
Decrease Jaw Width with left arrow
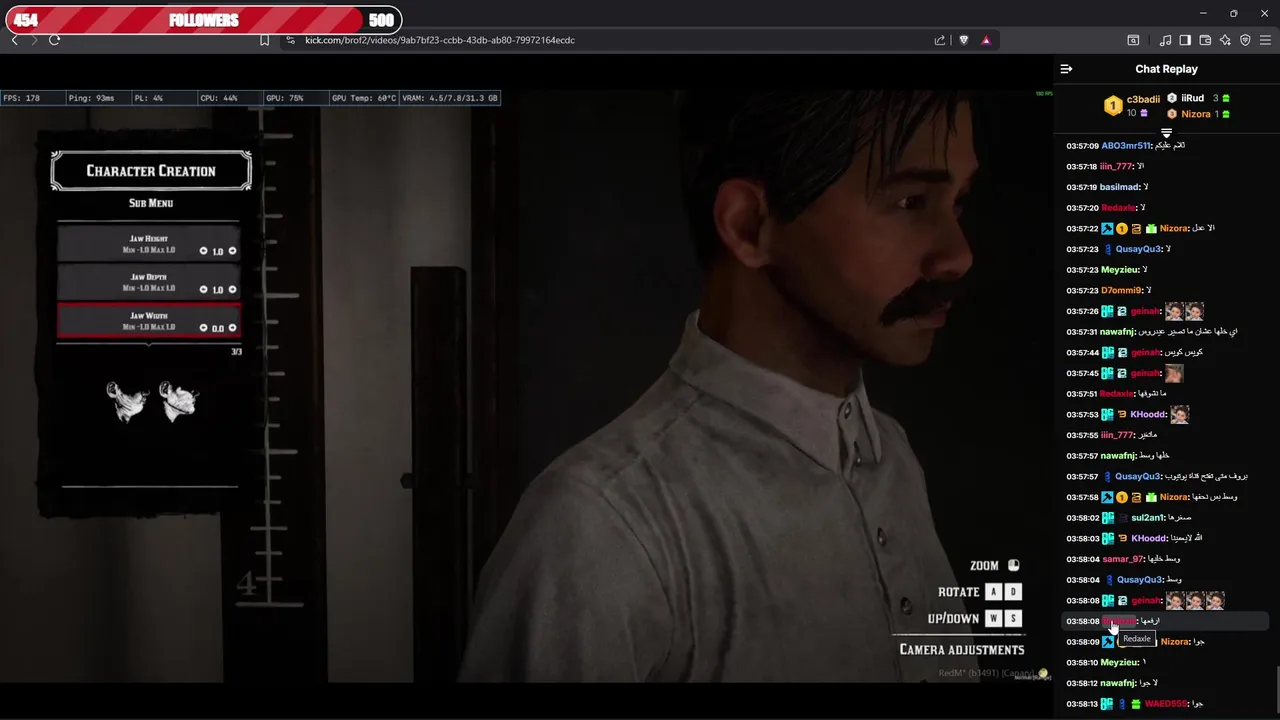click(204, 328)
